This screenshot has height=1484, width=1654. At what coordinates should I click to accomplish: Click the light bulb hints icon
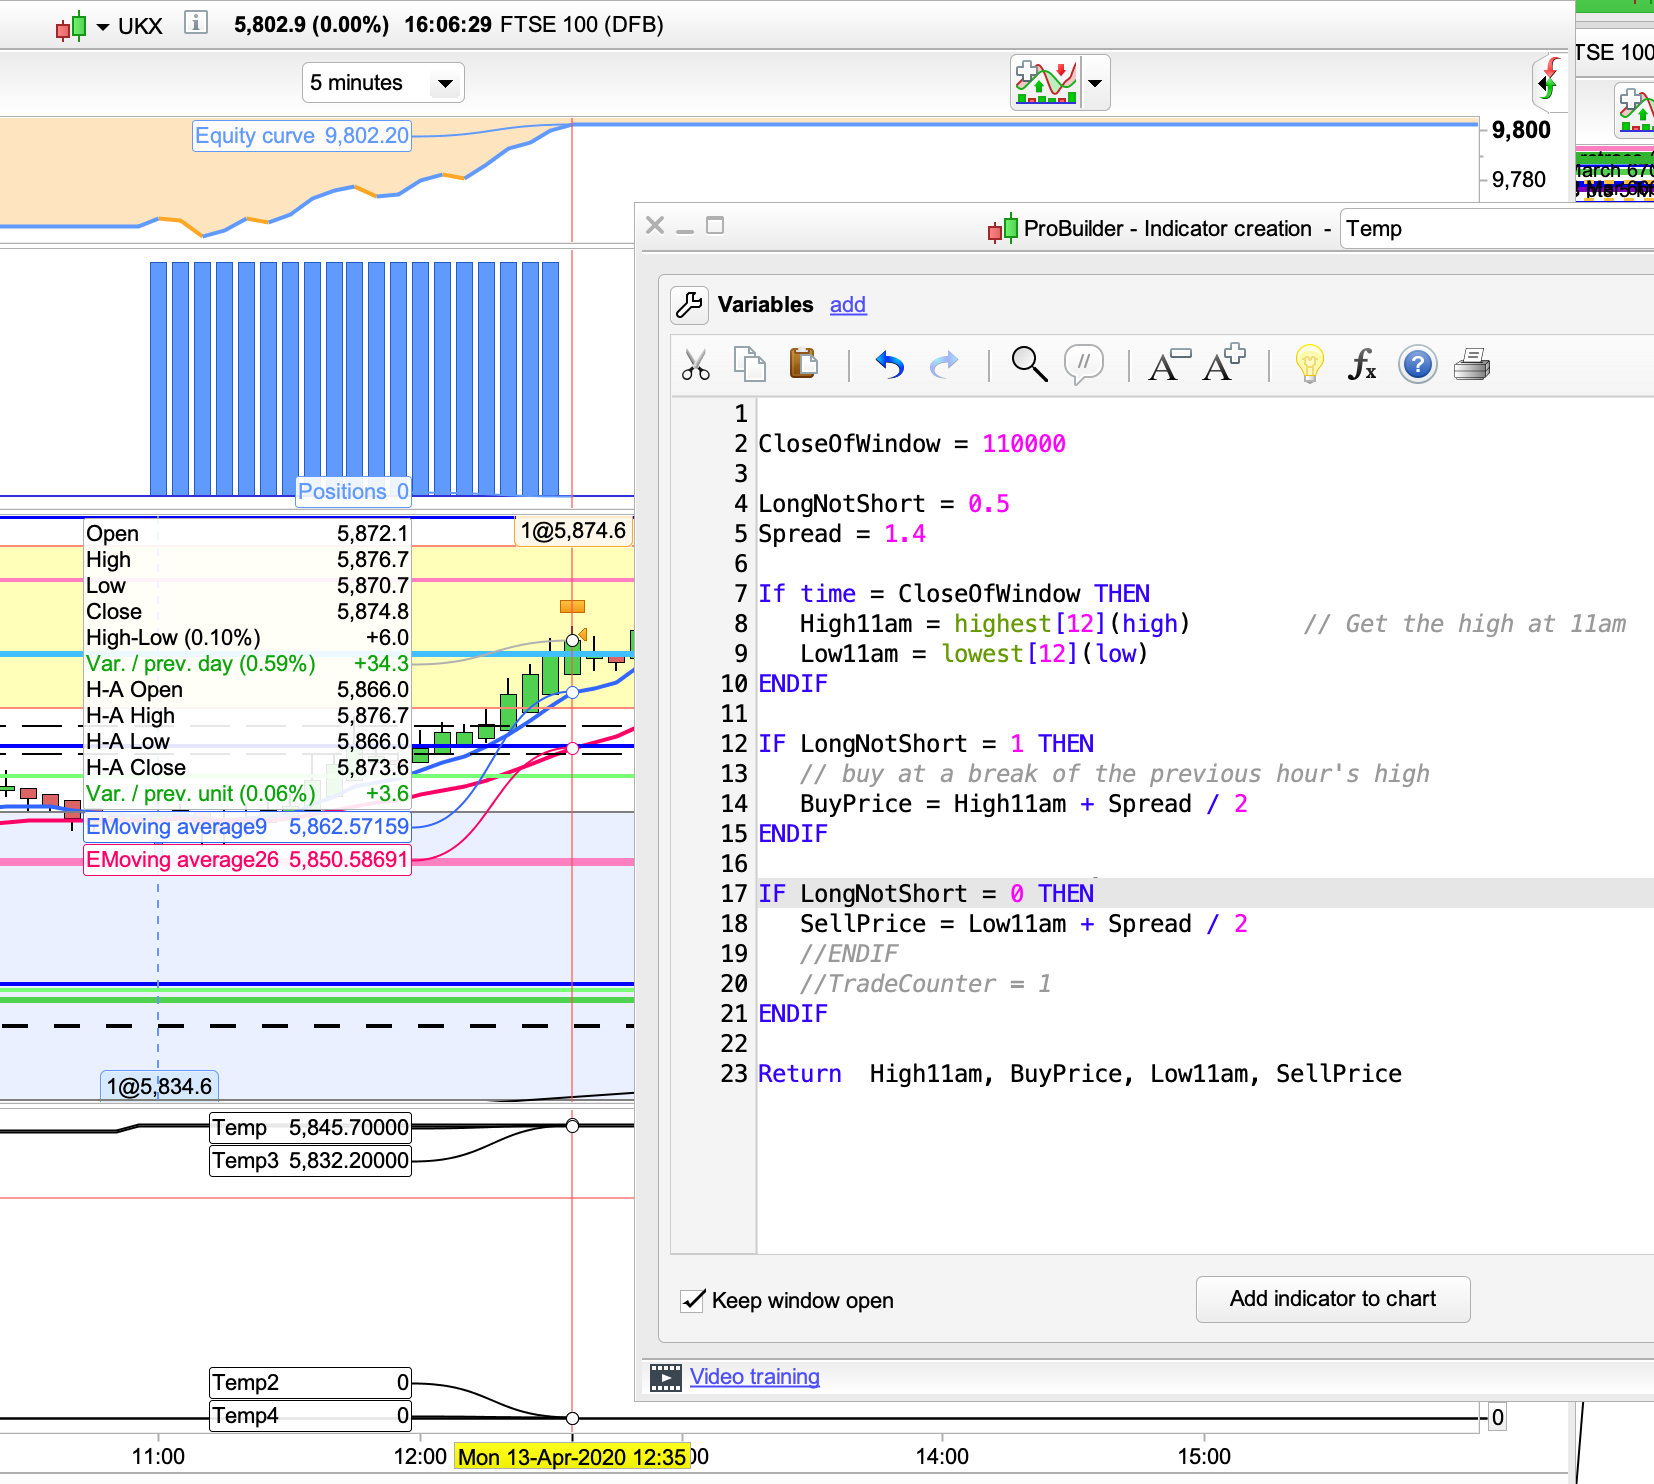coord(1309,365)
